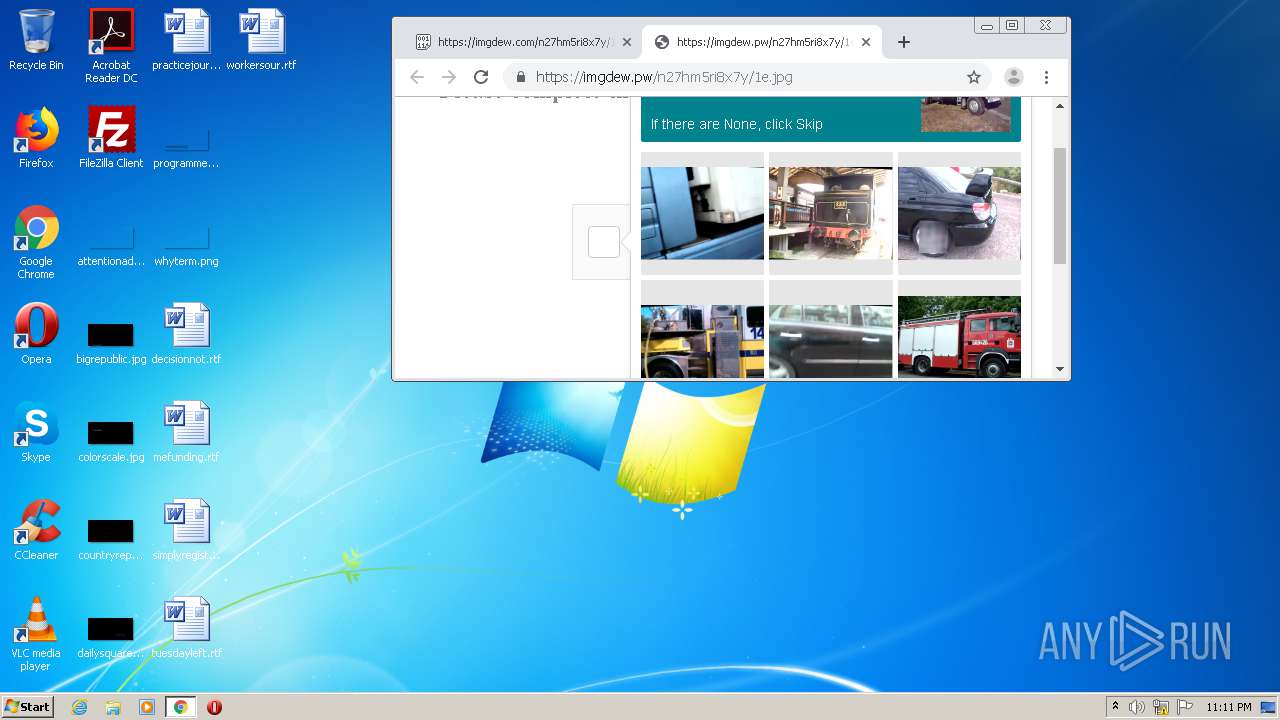Launch Skype desktop shortcut
Screen dimensions: 1280x720
[36, 432]
